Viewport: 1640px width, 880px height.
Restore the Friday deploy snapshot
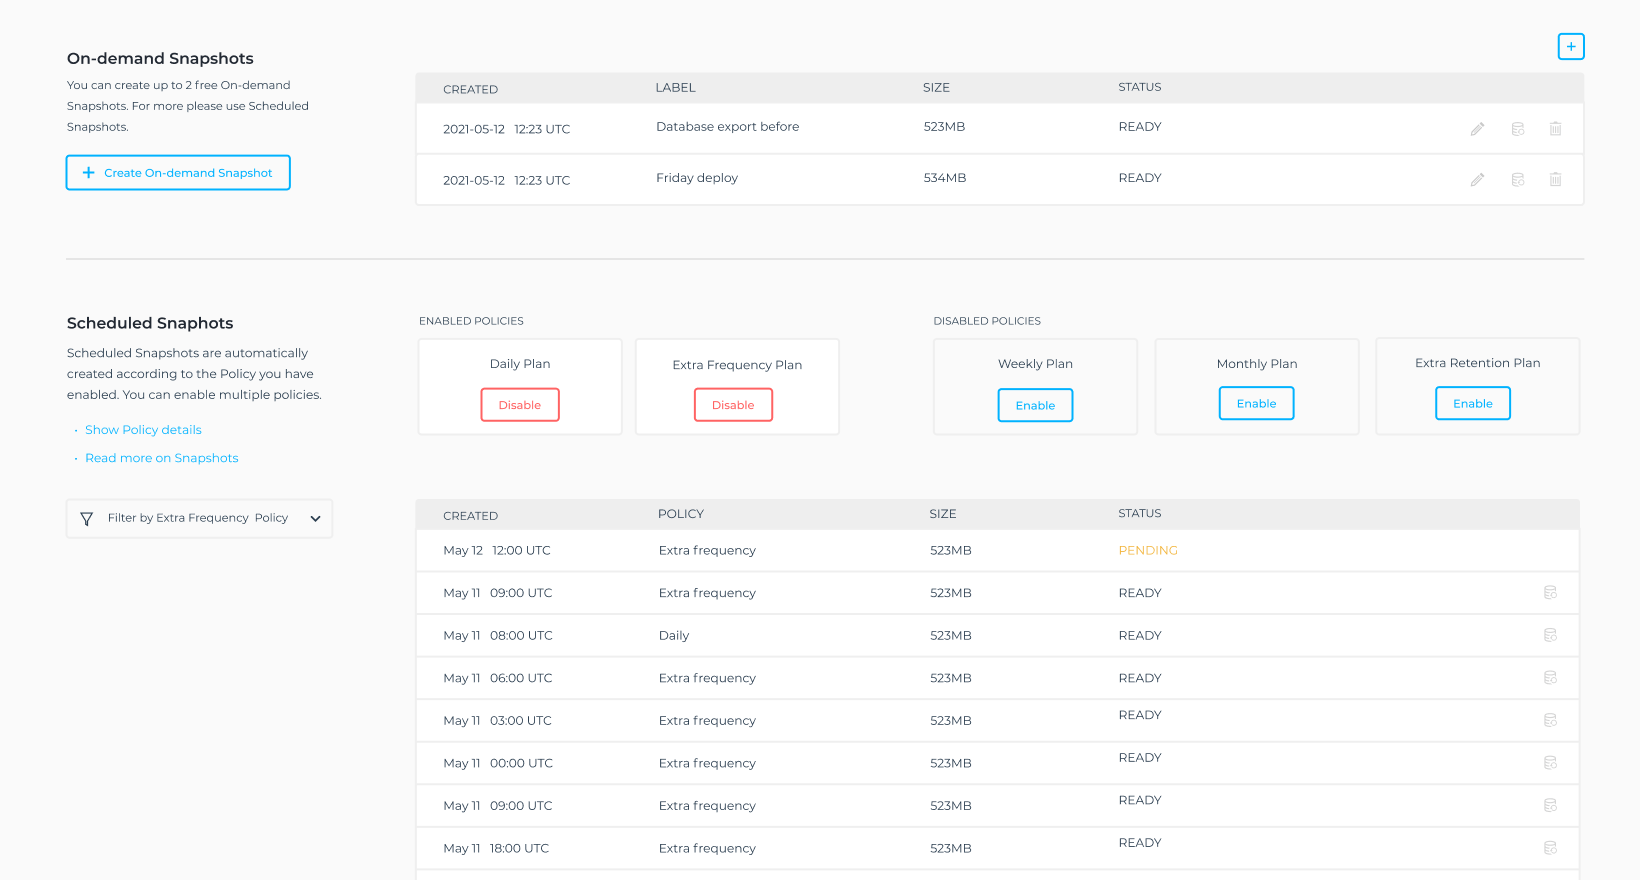[x=1517, y=180]
